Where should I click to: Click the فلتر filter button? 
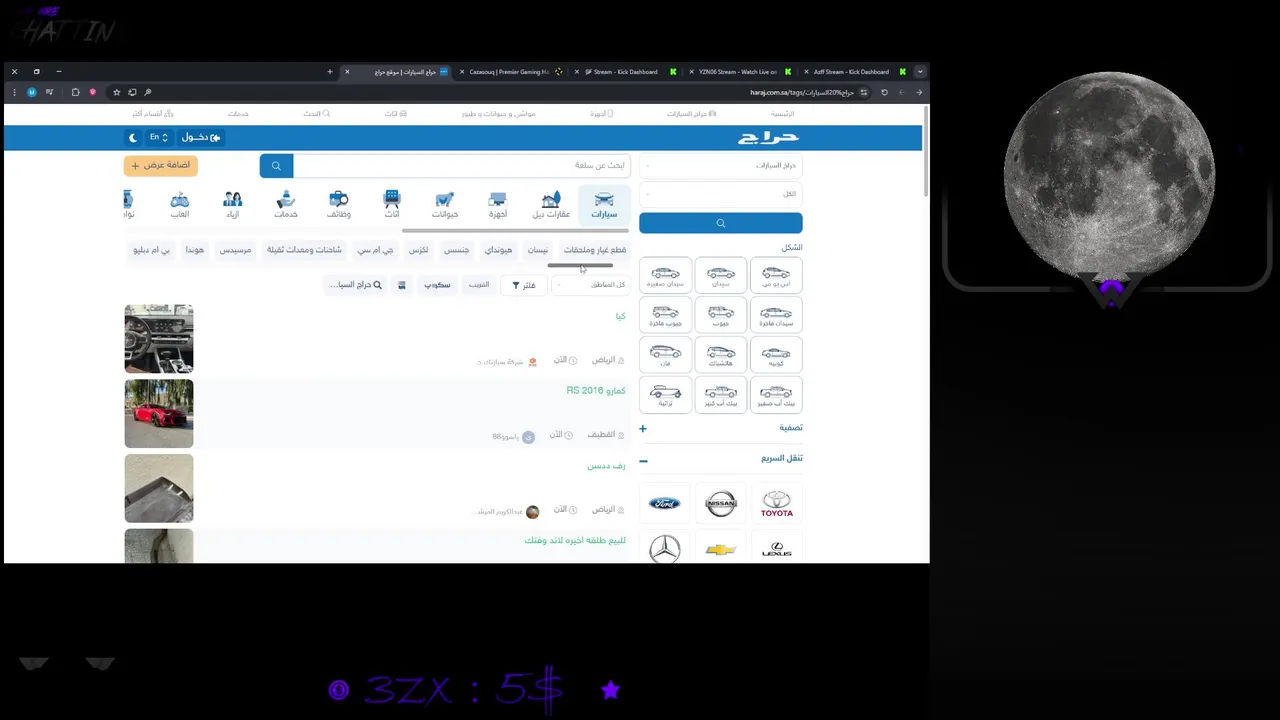(x=524, y=285)
